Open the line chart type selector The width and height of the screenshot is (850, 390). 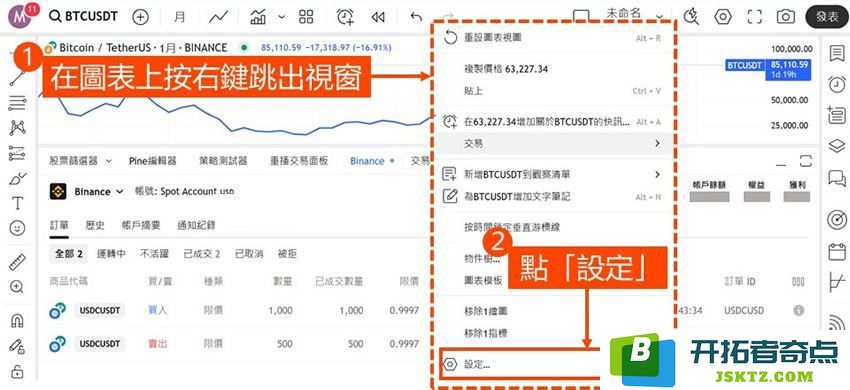pyautogui.click(x=218, y=17)
